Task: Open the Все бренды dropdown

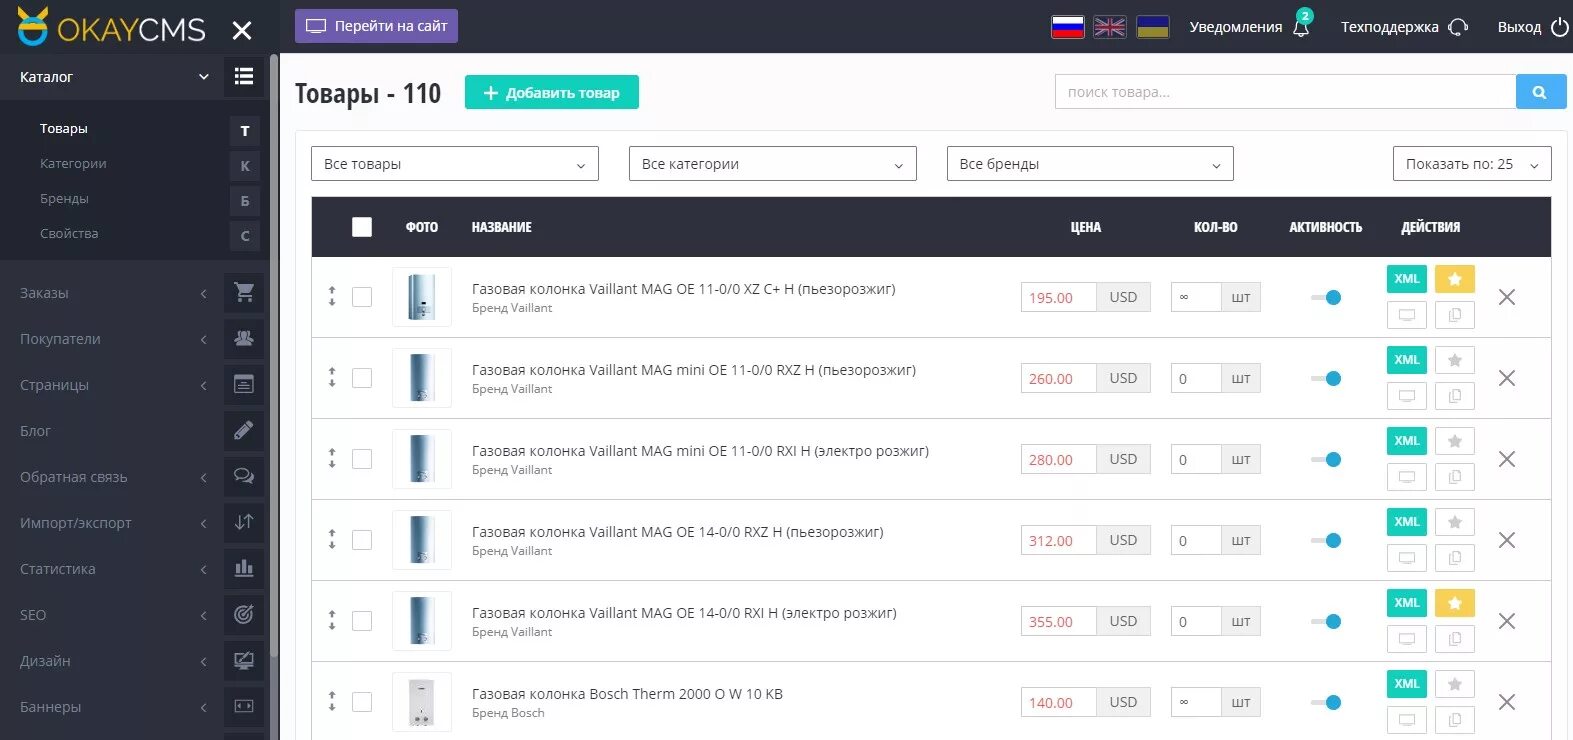Action: (1090, 164)
